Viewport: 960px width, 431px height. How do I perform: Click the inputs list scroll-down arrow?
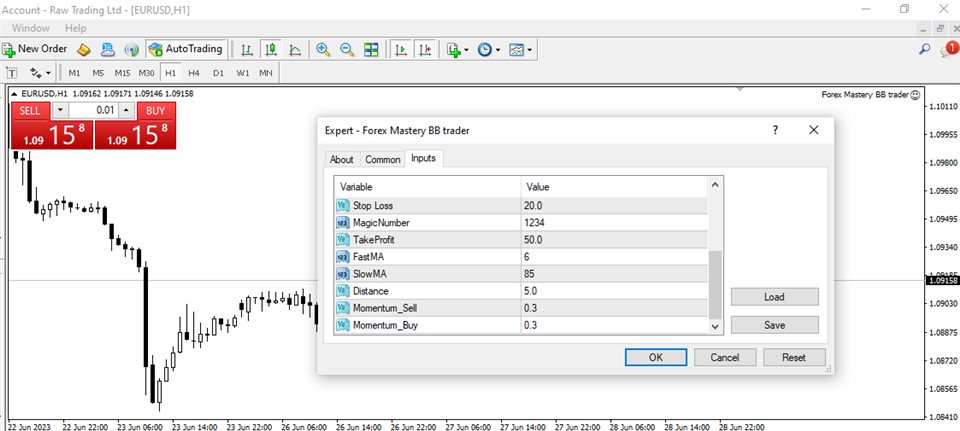(715, 327)
